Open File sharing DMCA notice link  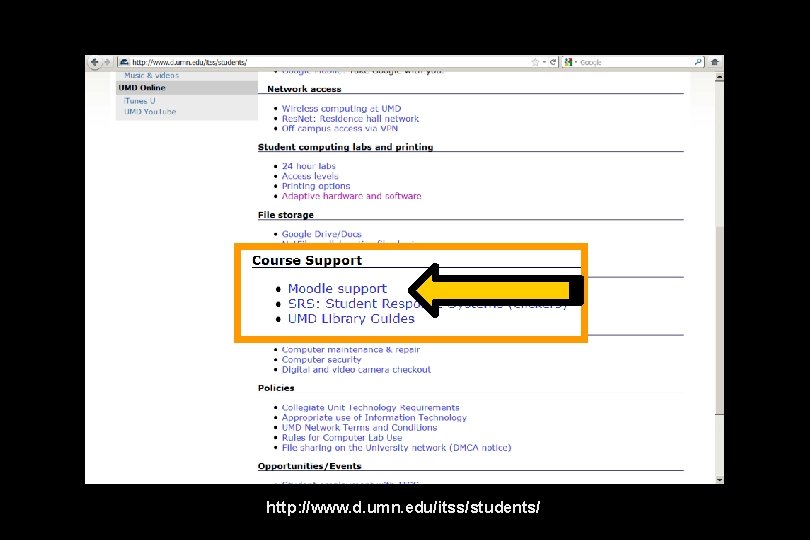(x=396, y=448)
